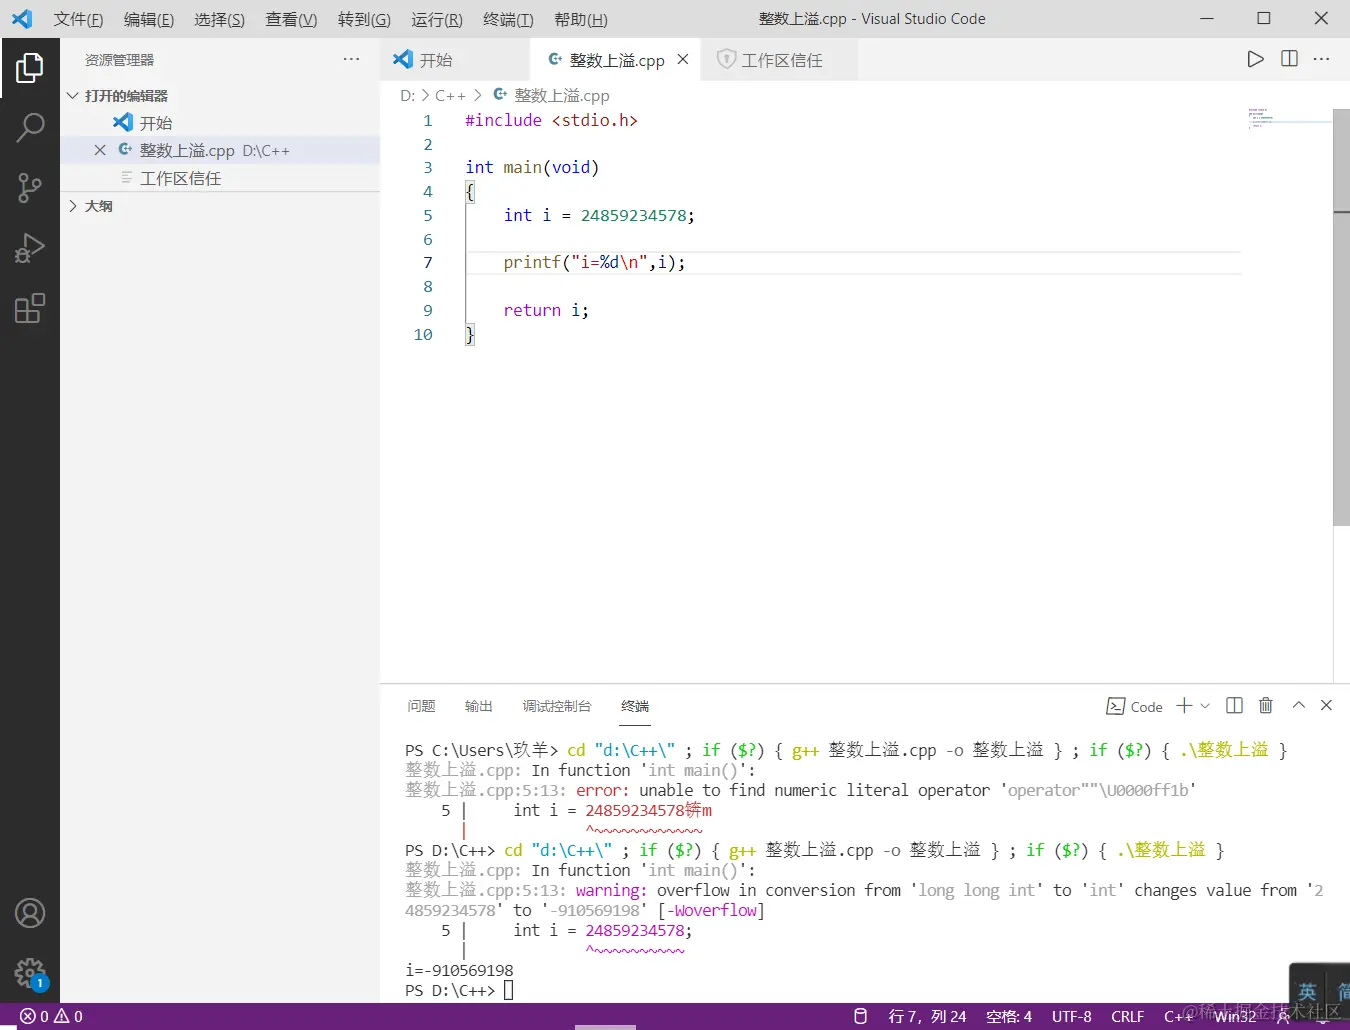1350x1030 pixels.
Task: Open the Search view in activity bar
Action: 30,127
